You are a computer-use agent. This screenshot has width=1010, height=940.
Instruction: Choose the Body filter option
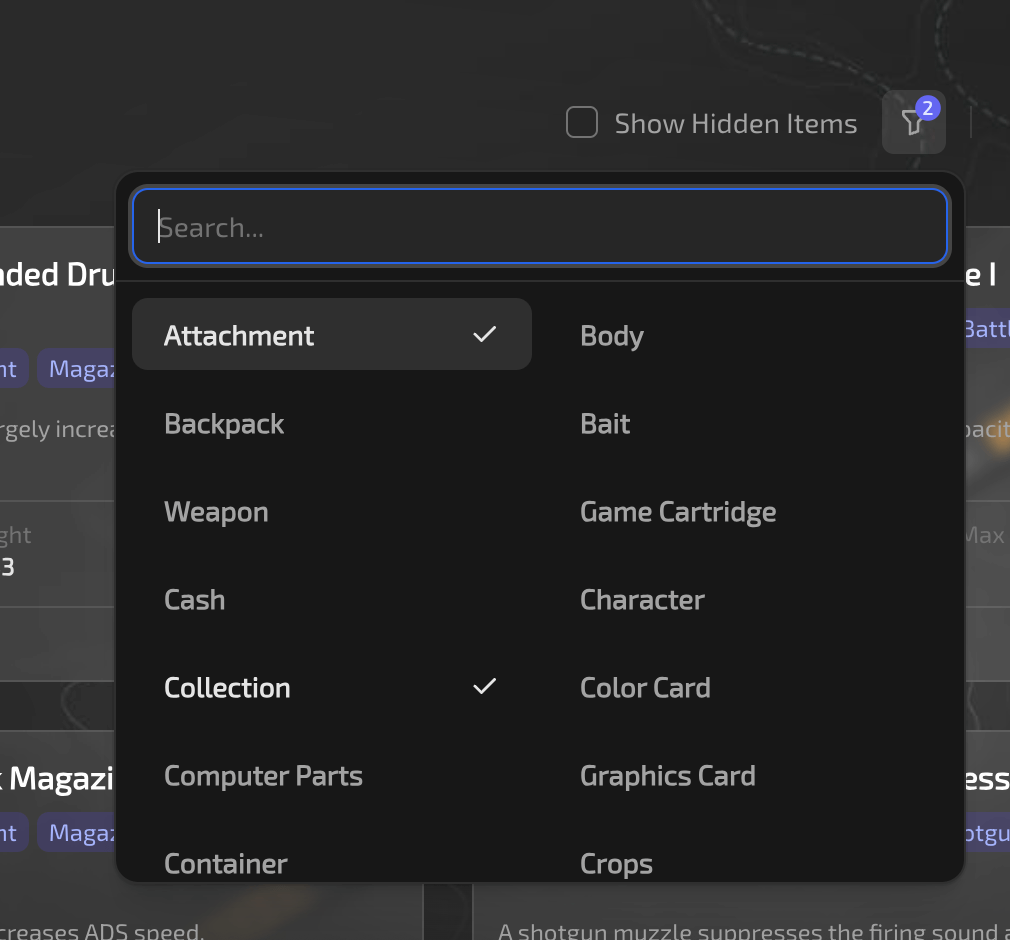(x=612, y=335)
